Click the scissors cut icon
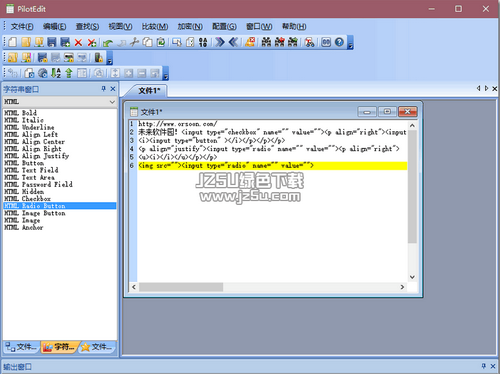The image size is (500, 374). [x=134, y=42]
